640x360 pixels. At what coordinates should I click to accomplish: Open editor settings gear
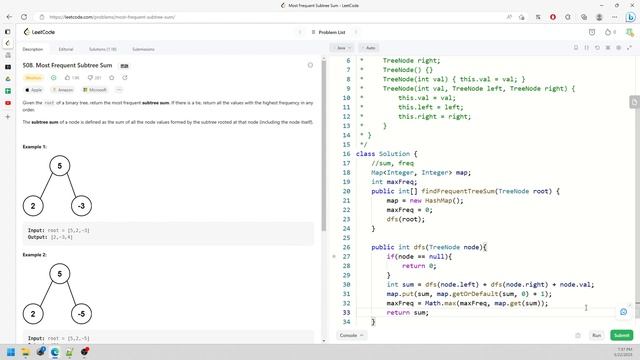618,48
